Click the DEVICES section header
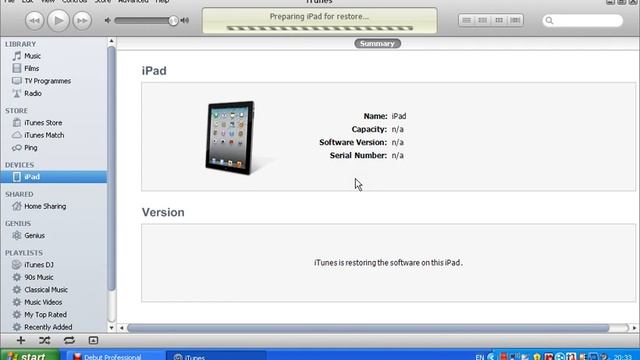Image resolution: width=640 pixels, height=360 pixels. 19,165
